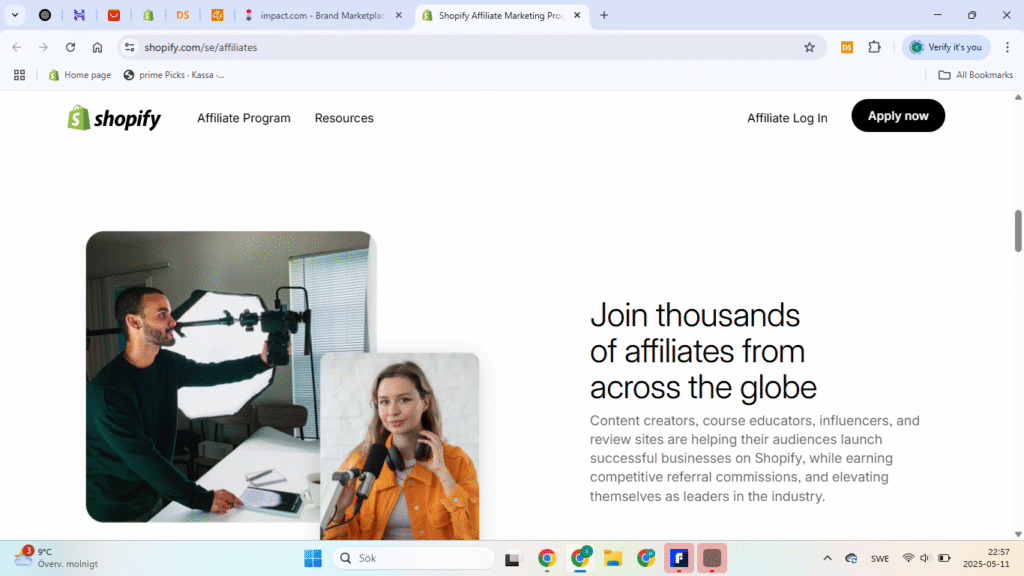Click the paragraph starting Content creators
Image resolution: width=1024 pixels, height=576 pixels.
coord(754,458)
